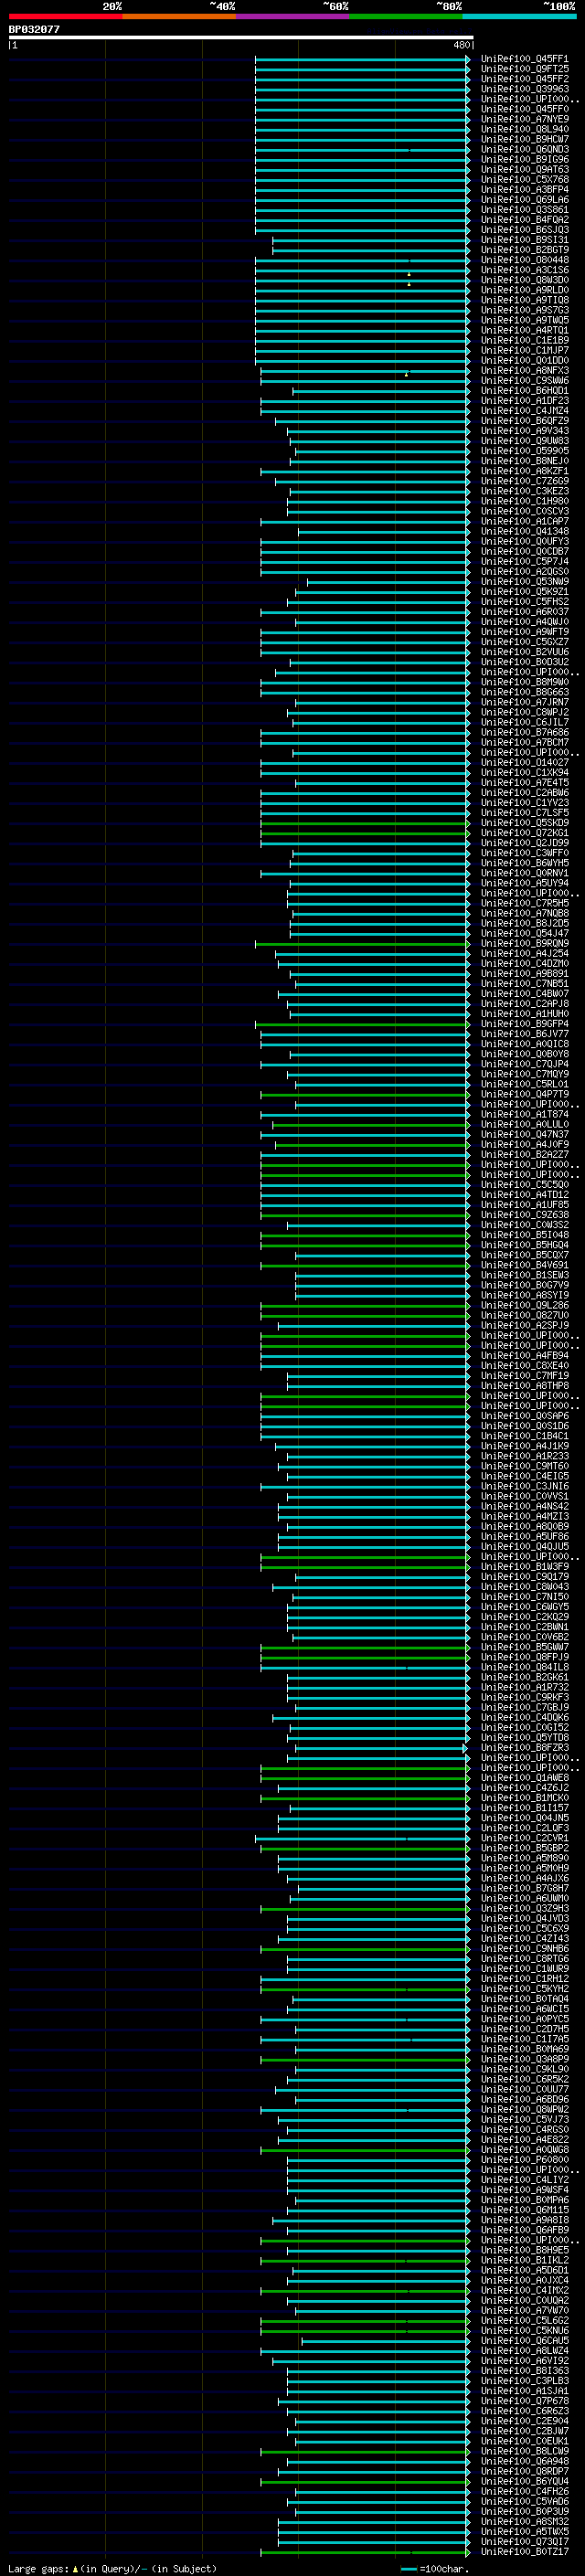
Task: Select hit label UniRef100_C3JNI6
Action: coord(524,1486)
